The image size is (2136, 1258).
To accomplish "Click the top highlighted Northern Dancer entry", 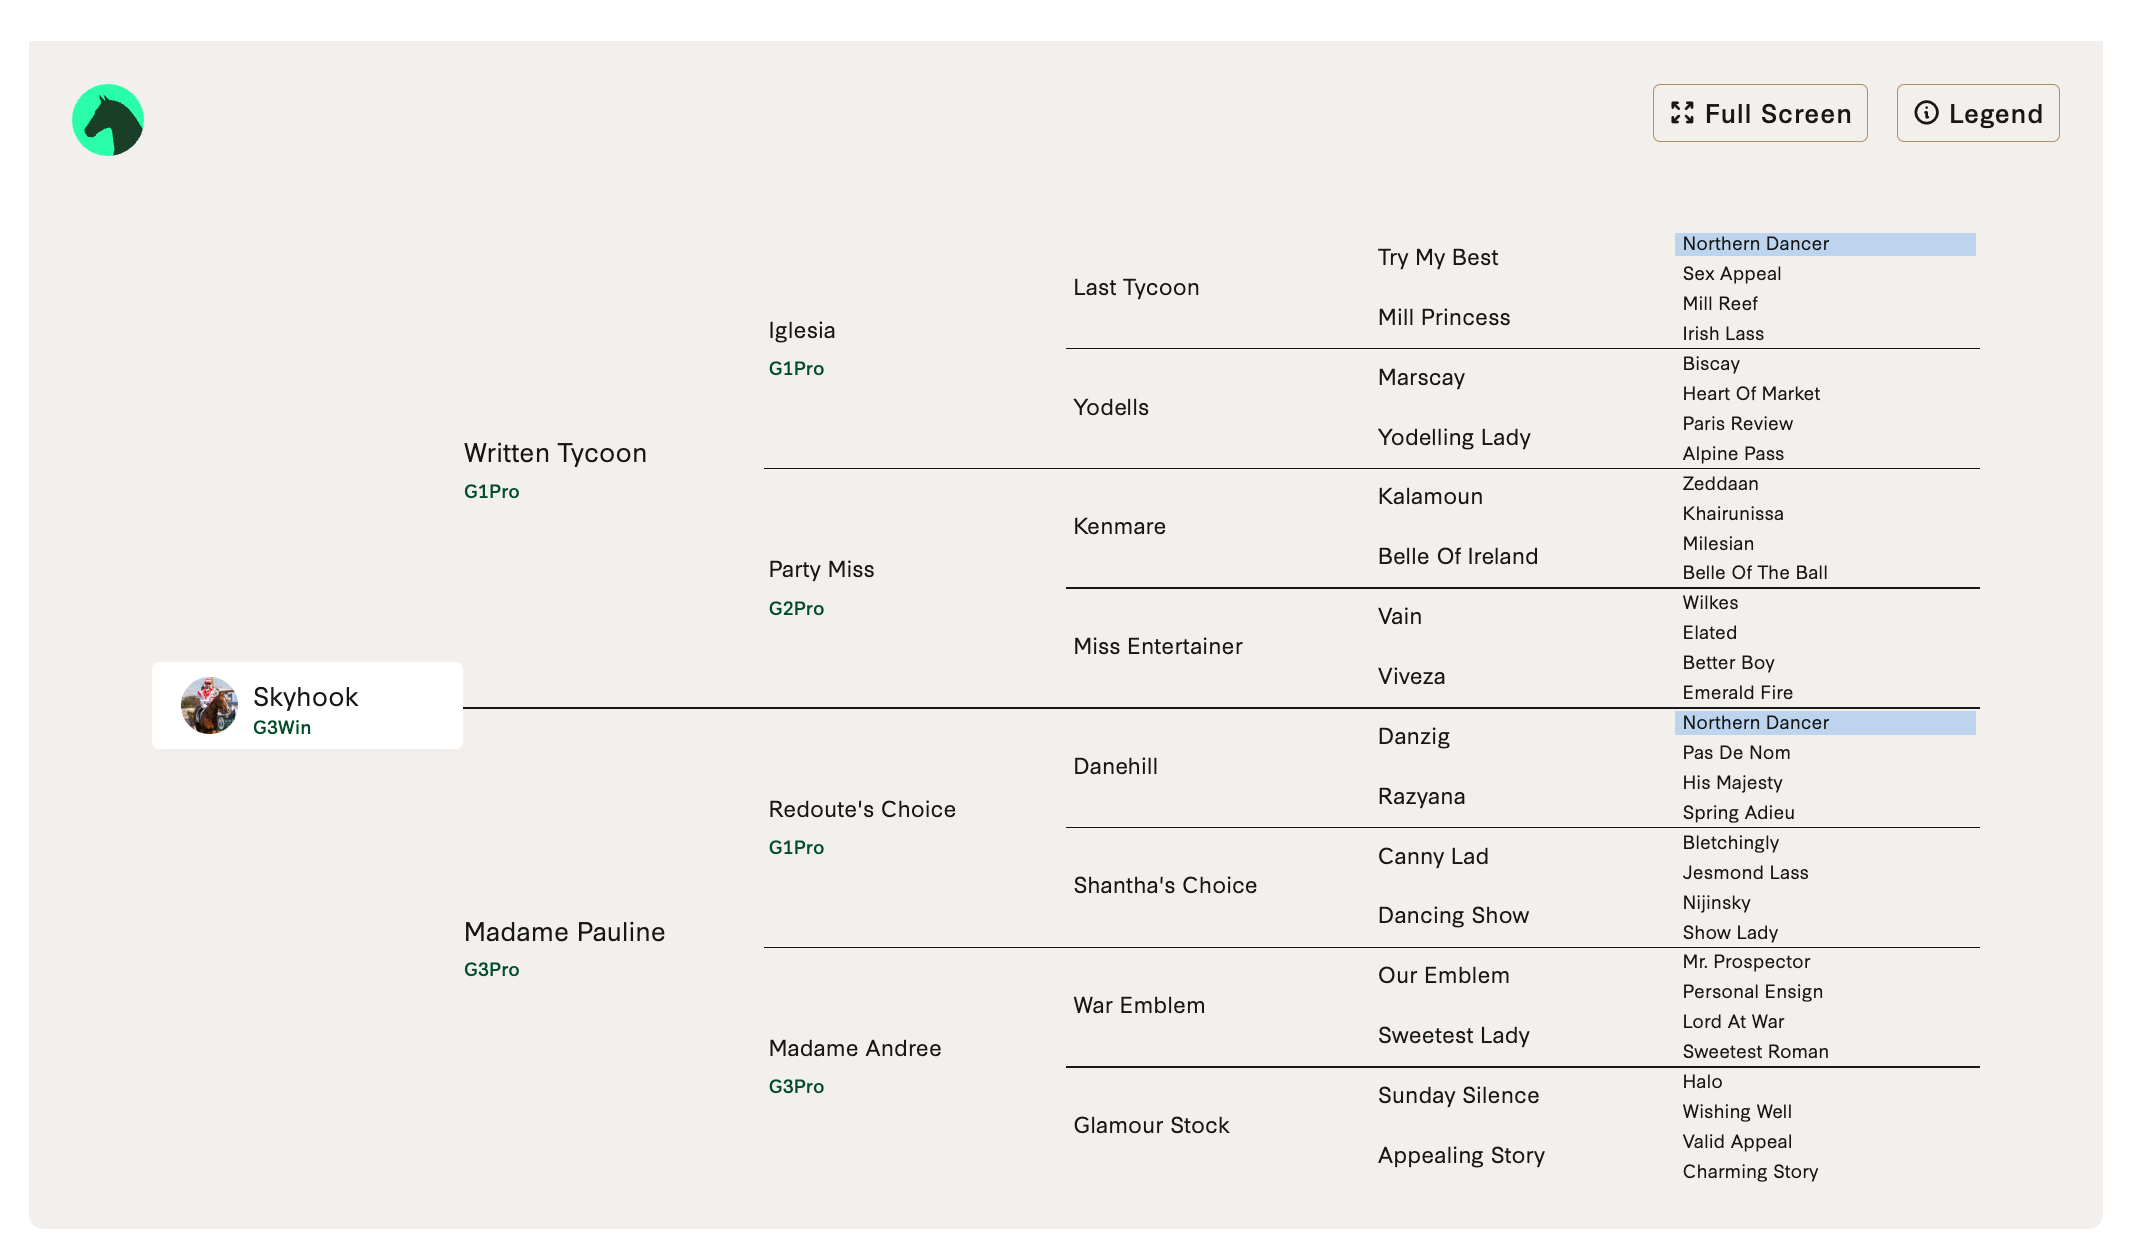I will [1755, 244].
